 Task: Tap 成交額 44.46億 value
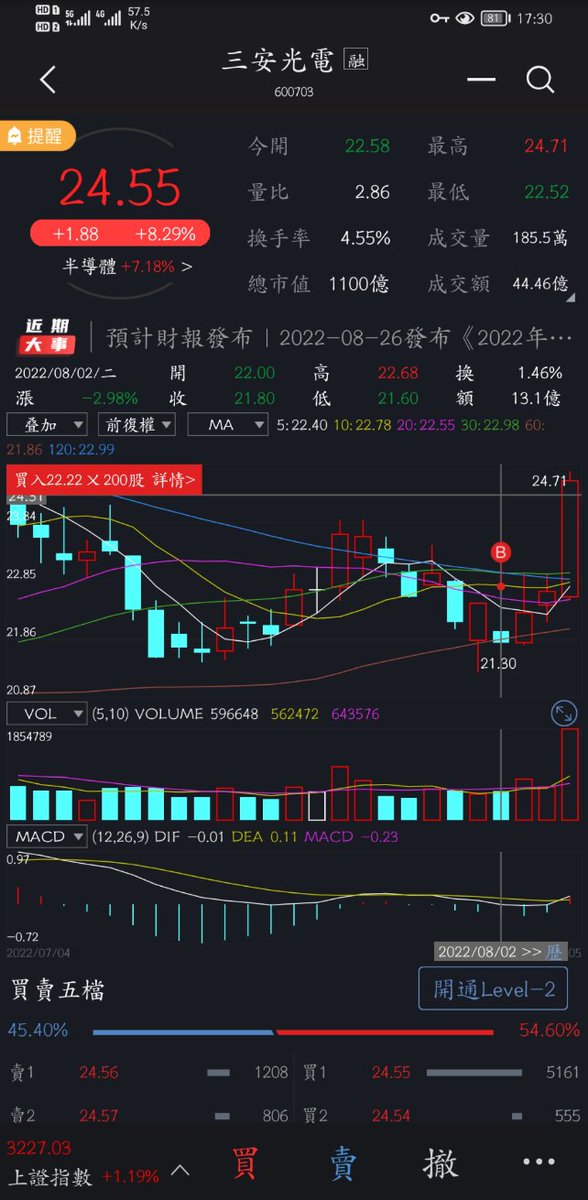[540, 284]
